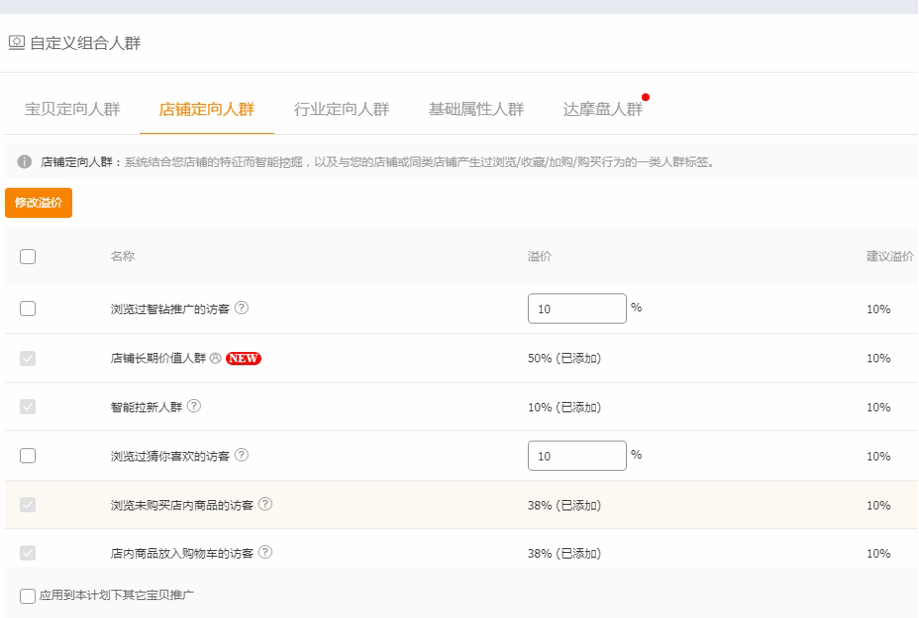Click help icon beside 智能拉新人群
Screen dimensions: 919x618
pyautogui.click(x=194, y=406)
